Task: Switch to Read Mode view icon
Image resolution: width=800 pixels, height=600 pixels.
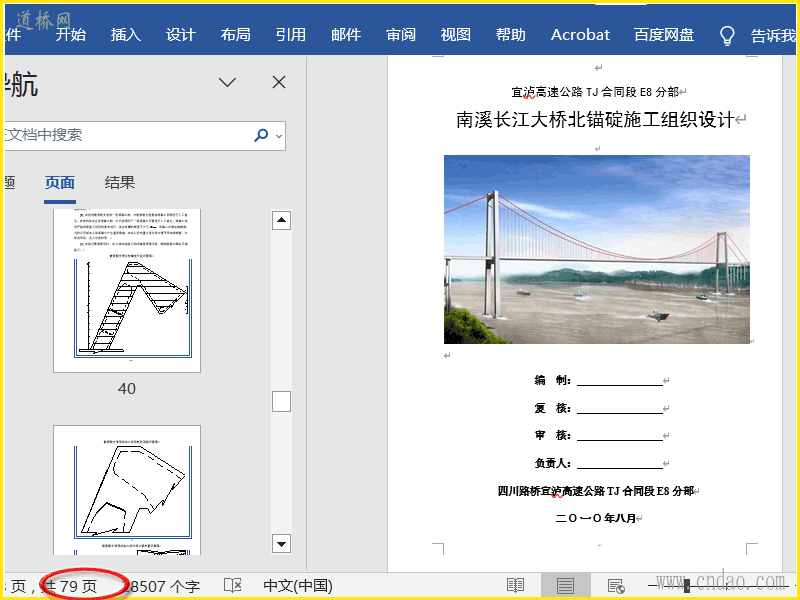Action: [515, 586]
